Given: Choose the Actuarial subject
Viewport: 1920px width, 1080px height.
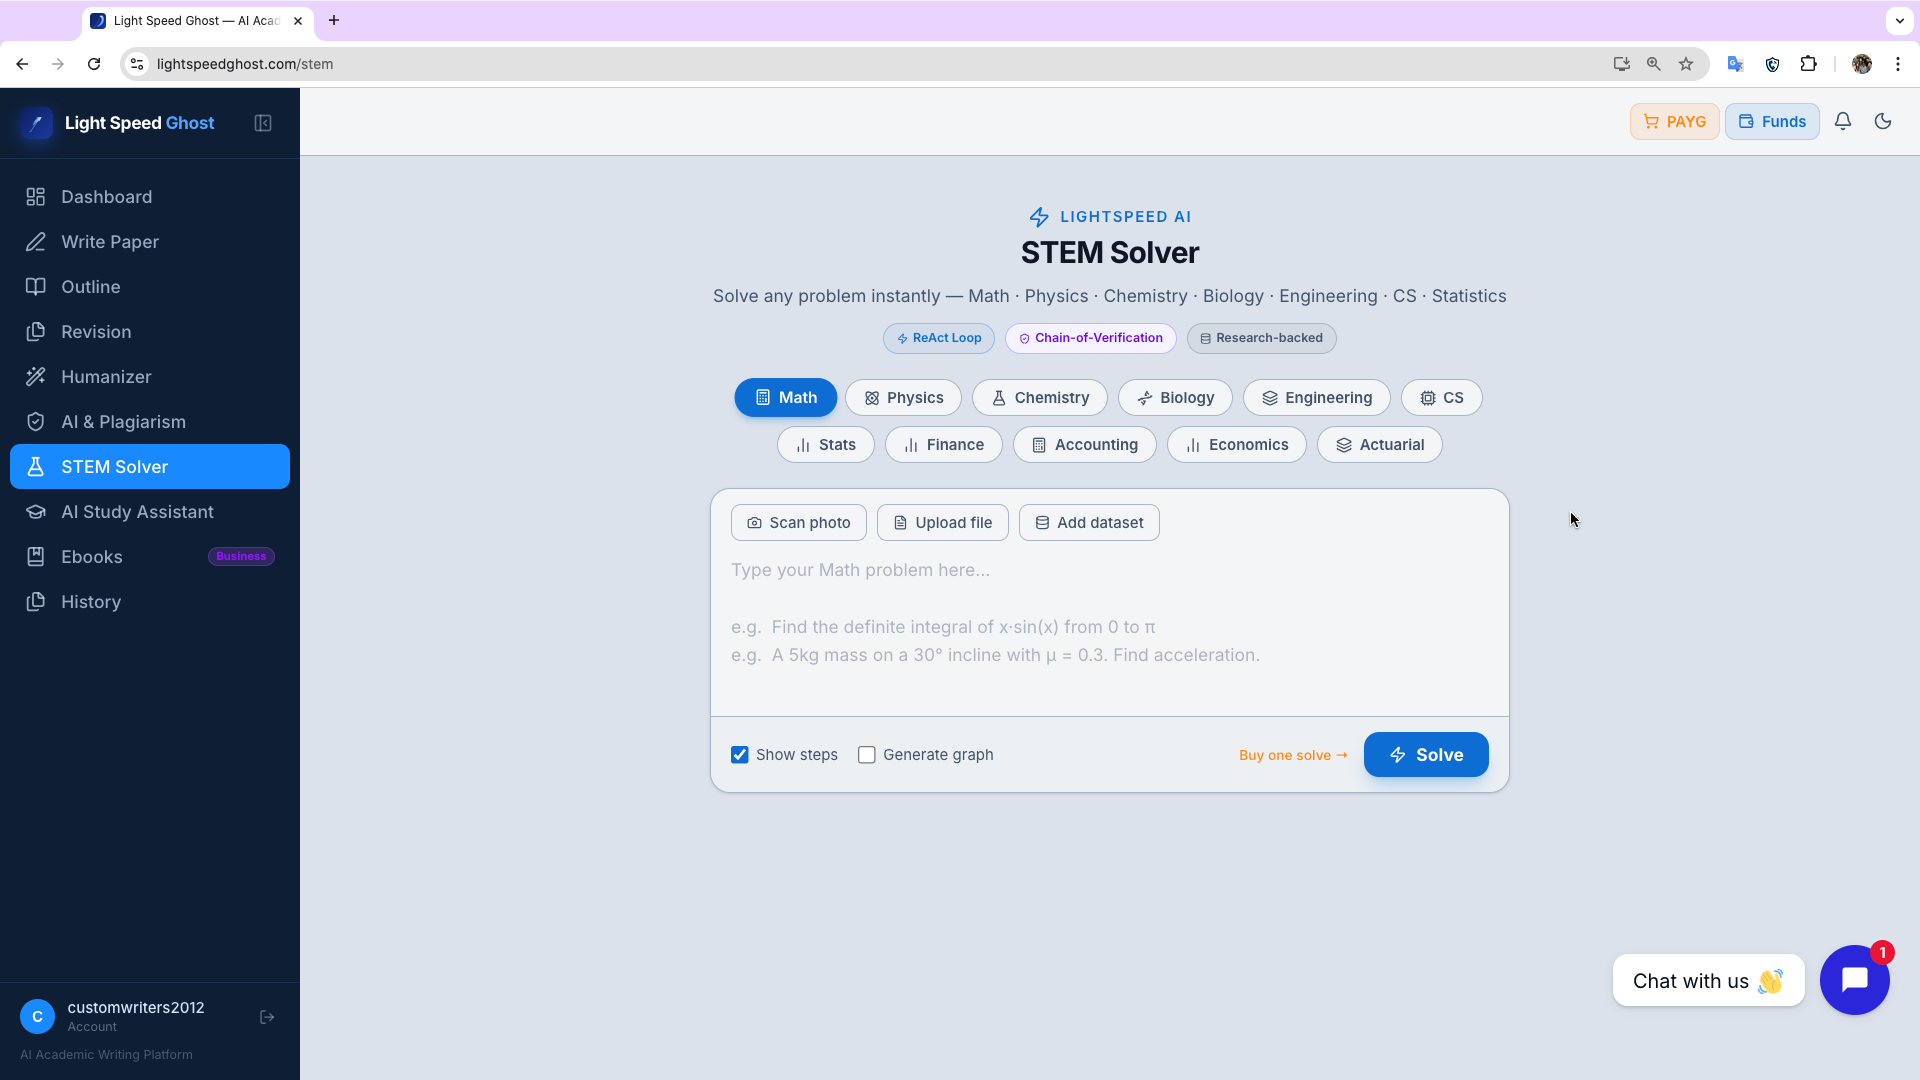Looking at the screenshot, I should click(1380, 445).
